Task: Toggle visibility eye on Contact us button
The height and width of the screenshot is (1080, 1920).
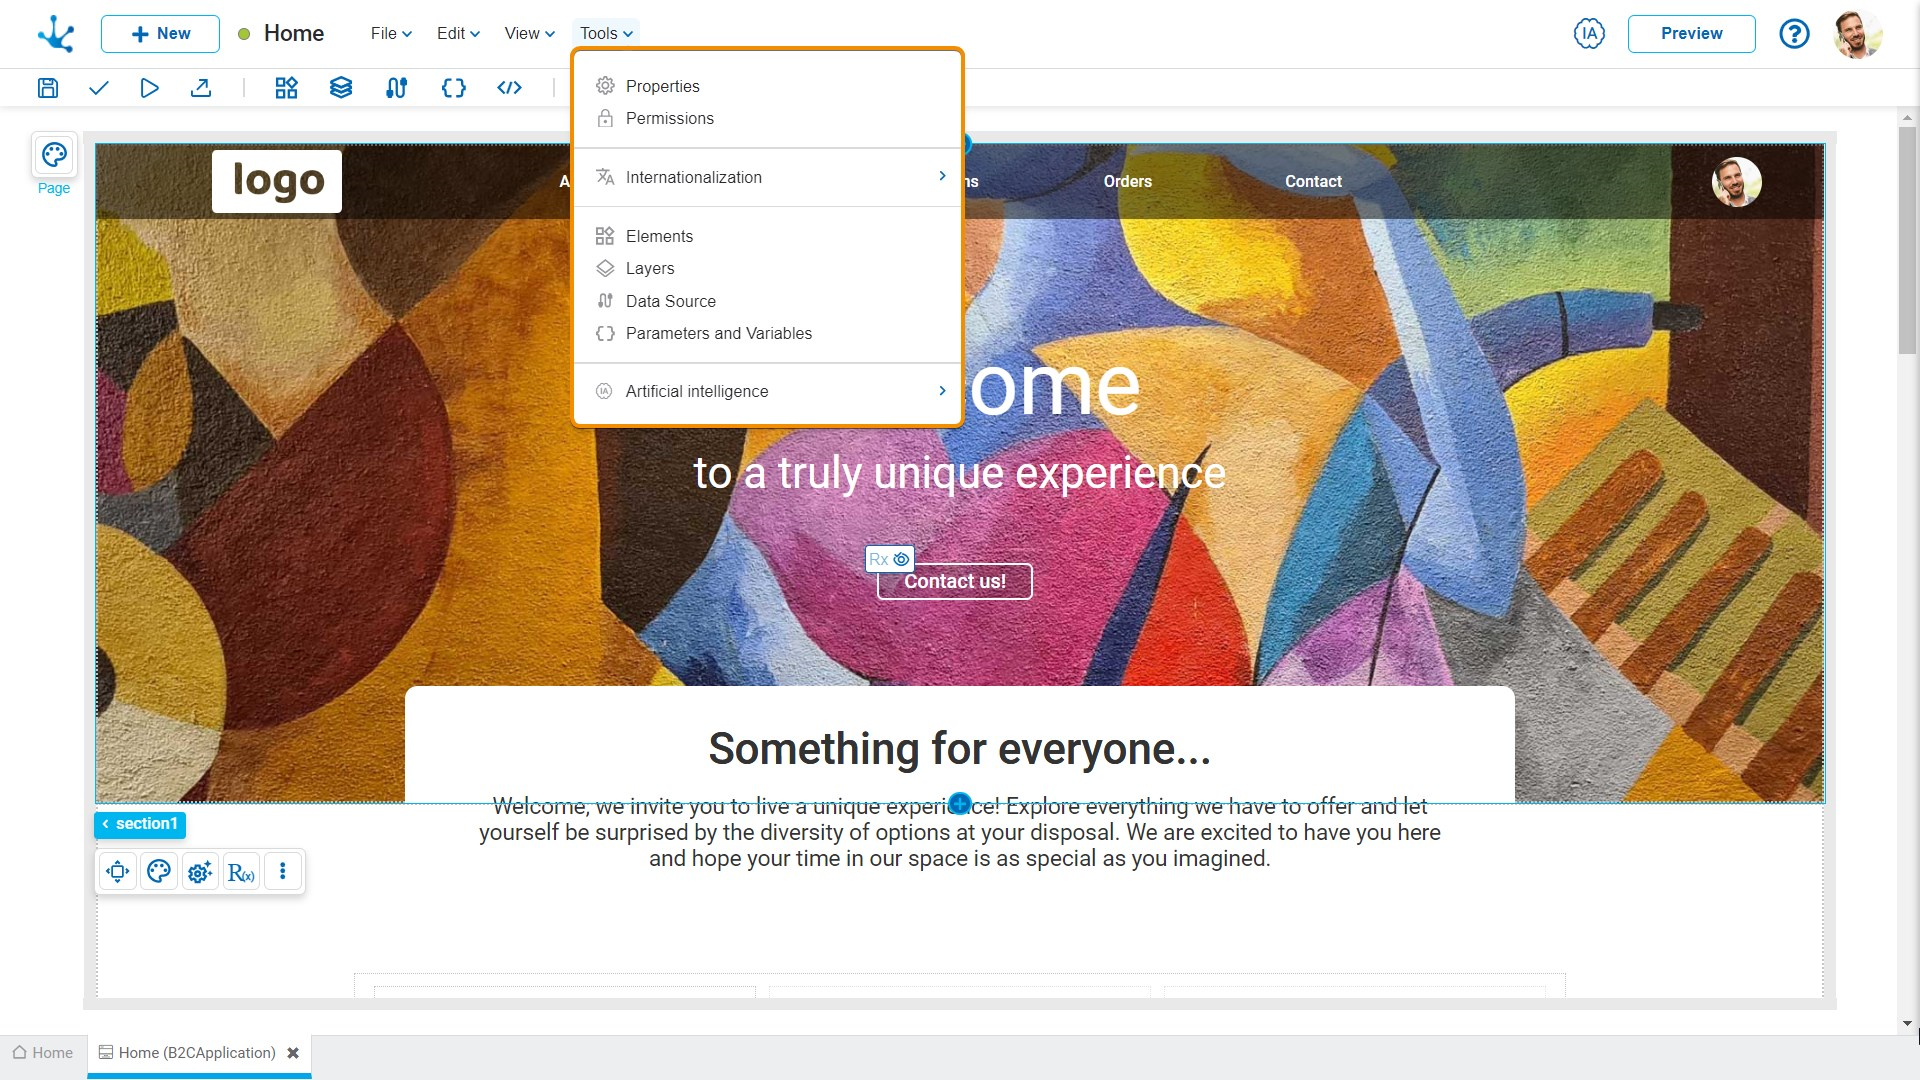Action: click(902, 559)
